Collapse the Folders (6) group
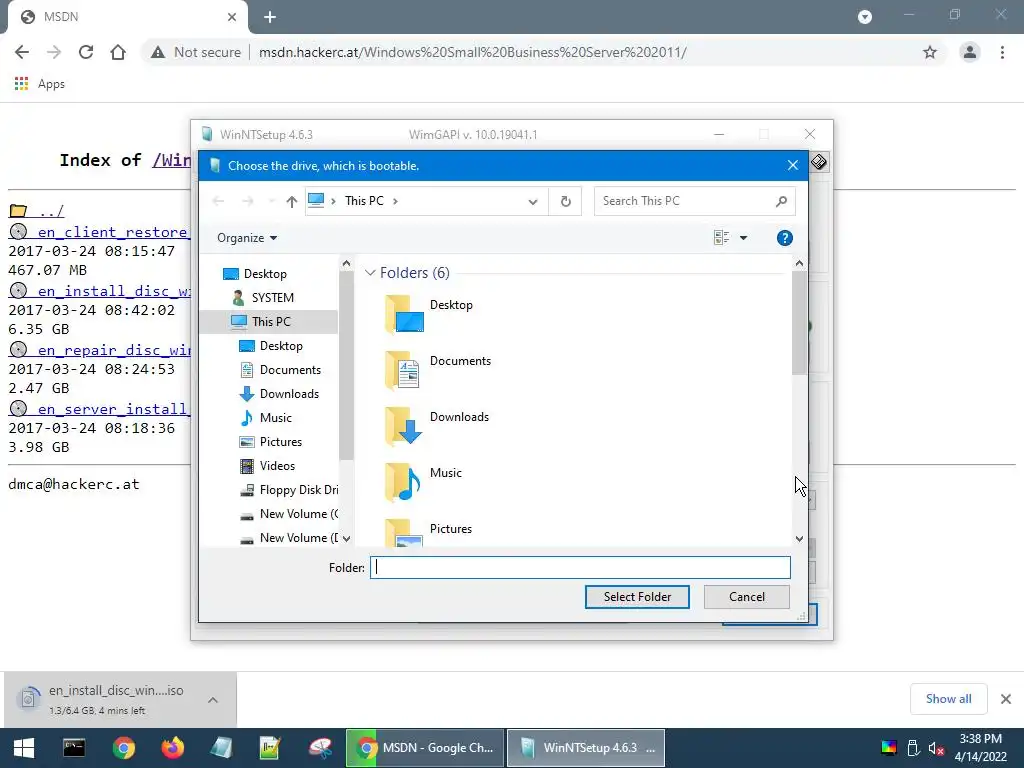 click(x=370, y=272)
